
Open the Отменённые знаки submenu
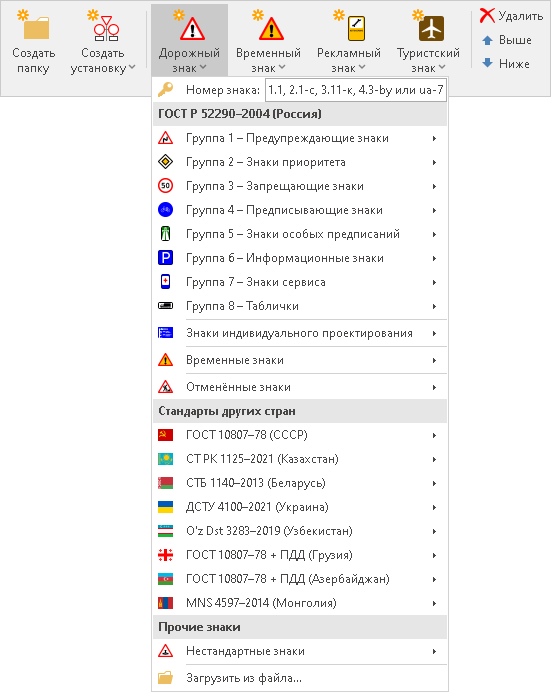[300, 387]
